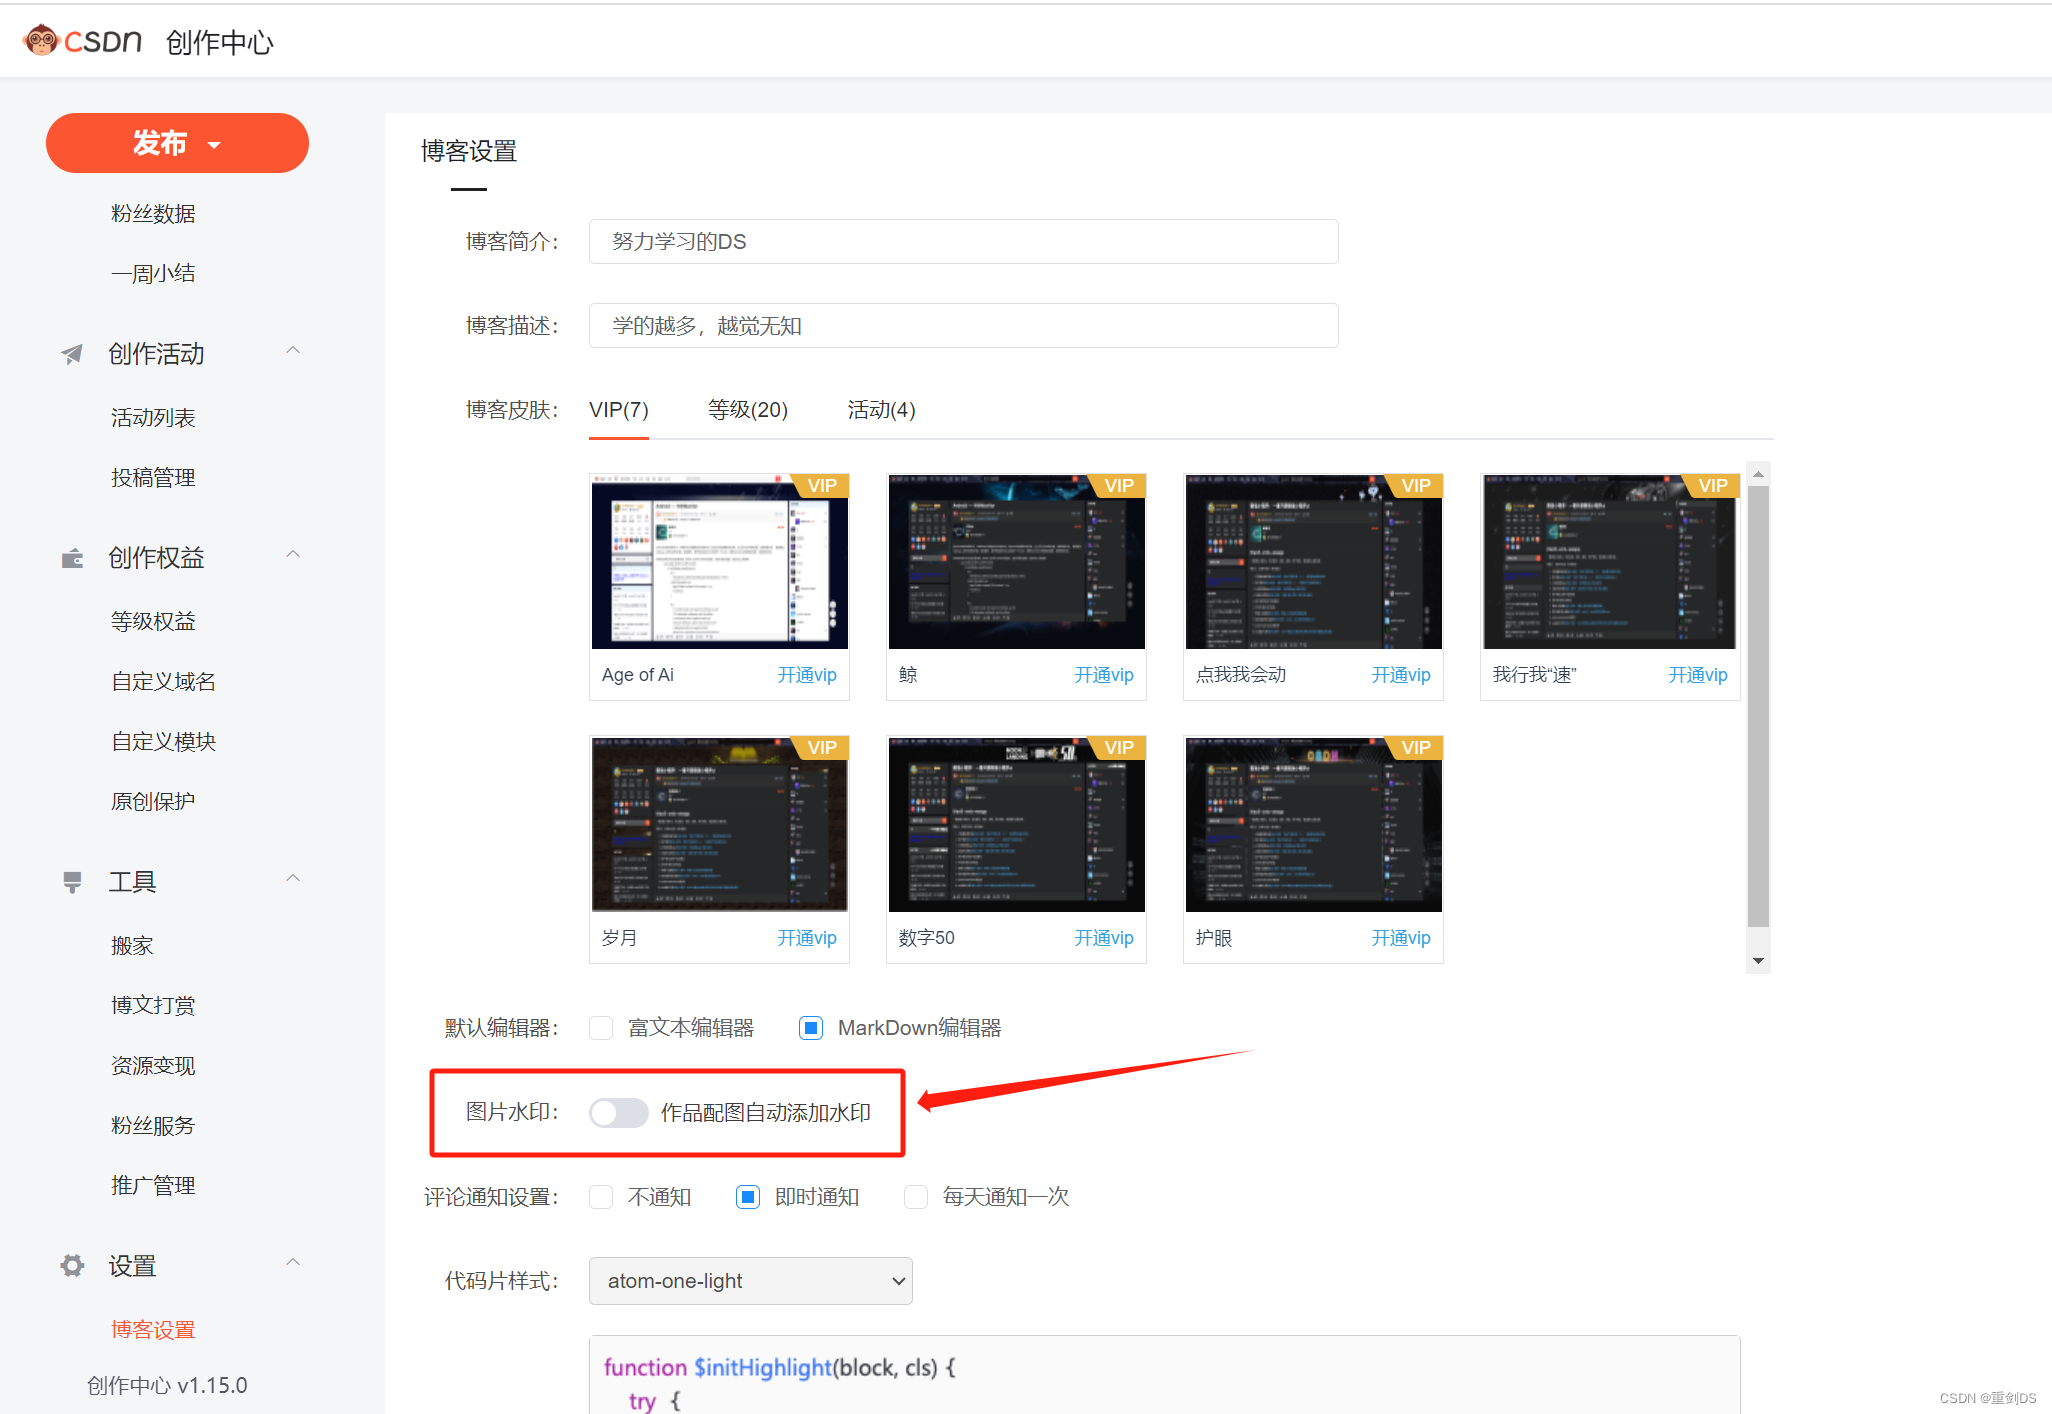Viewport: 2052px width, 1414px height.
Task: Click the VIP badge on Age of Ai skin
Action: tap(822, 485)
